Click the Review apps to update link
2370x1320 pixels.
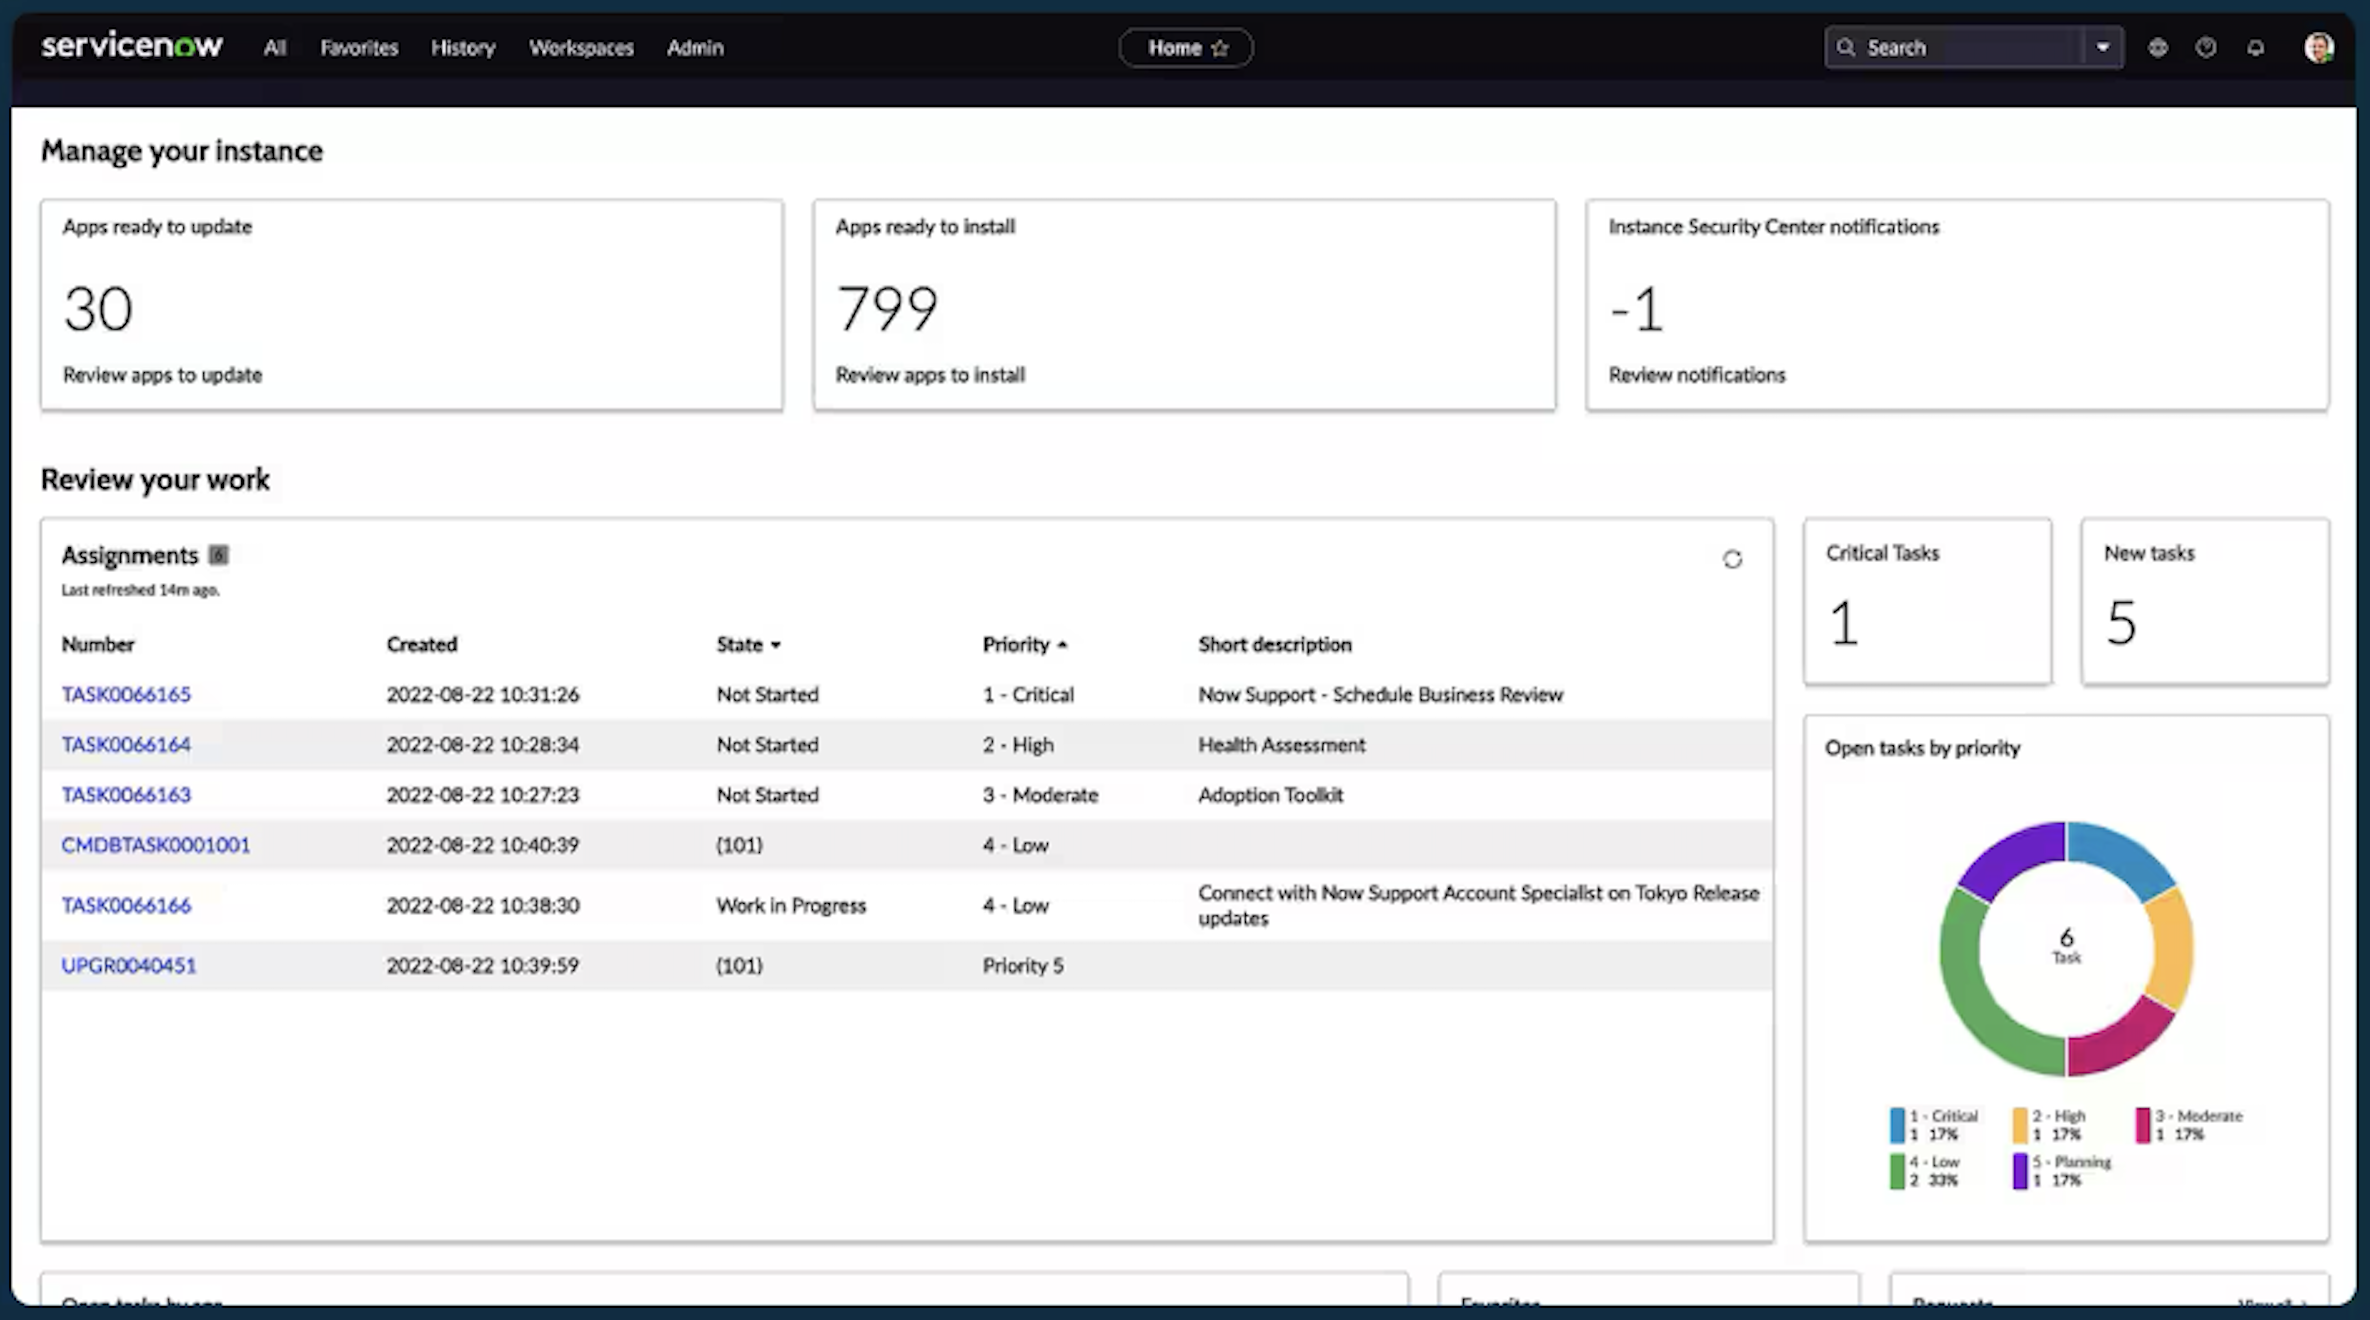click(x=163, y=375)
